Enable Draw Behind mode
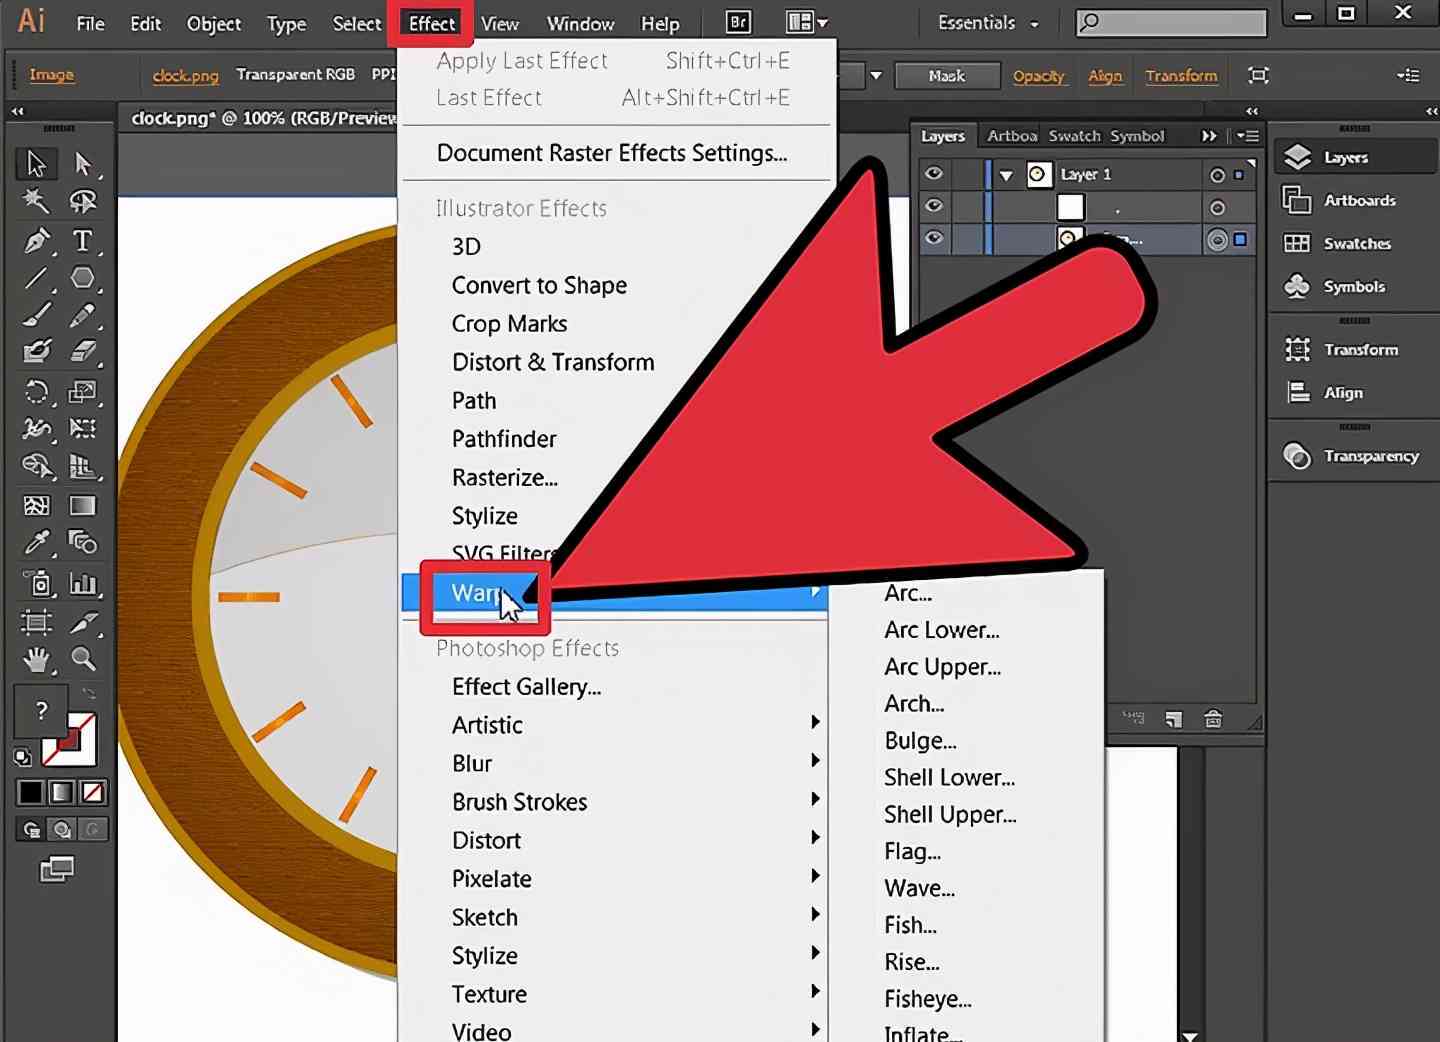 click(x=62, y=829)
